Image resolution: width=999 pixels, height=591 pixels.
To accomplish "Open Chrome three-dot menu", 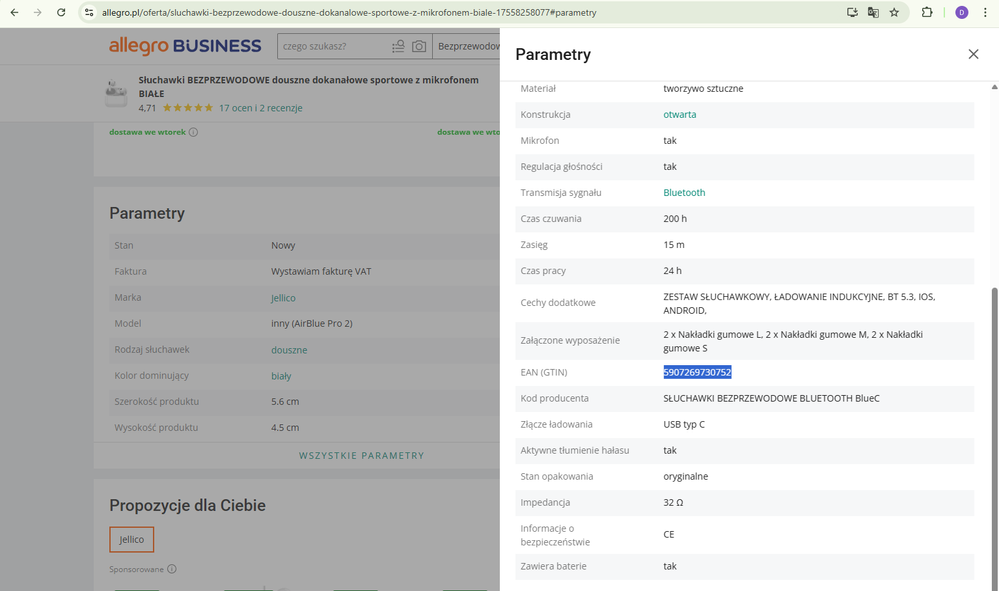I will (x=984, y=13).
